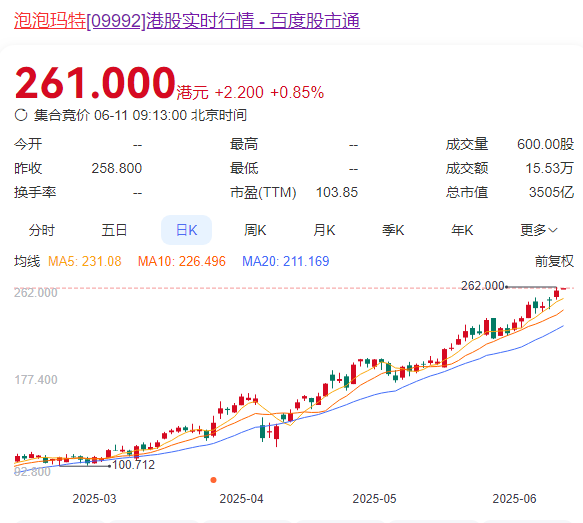Select the 年K chart tab

(x=462, y=230)
